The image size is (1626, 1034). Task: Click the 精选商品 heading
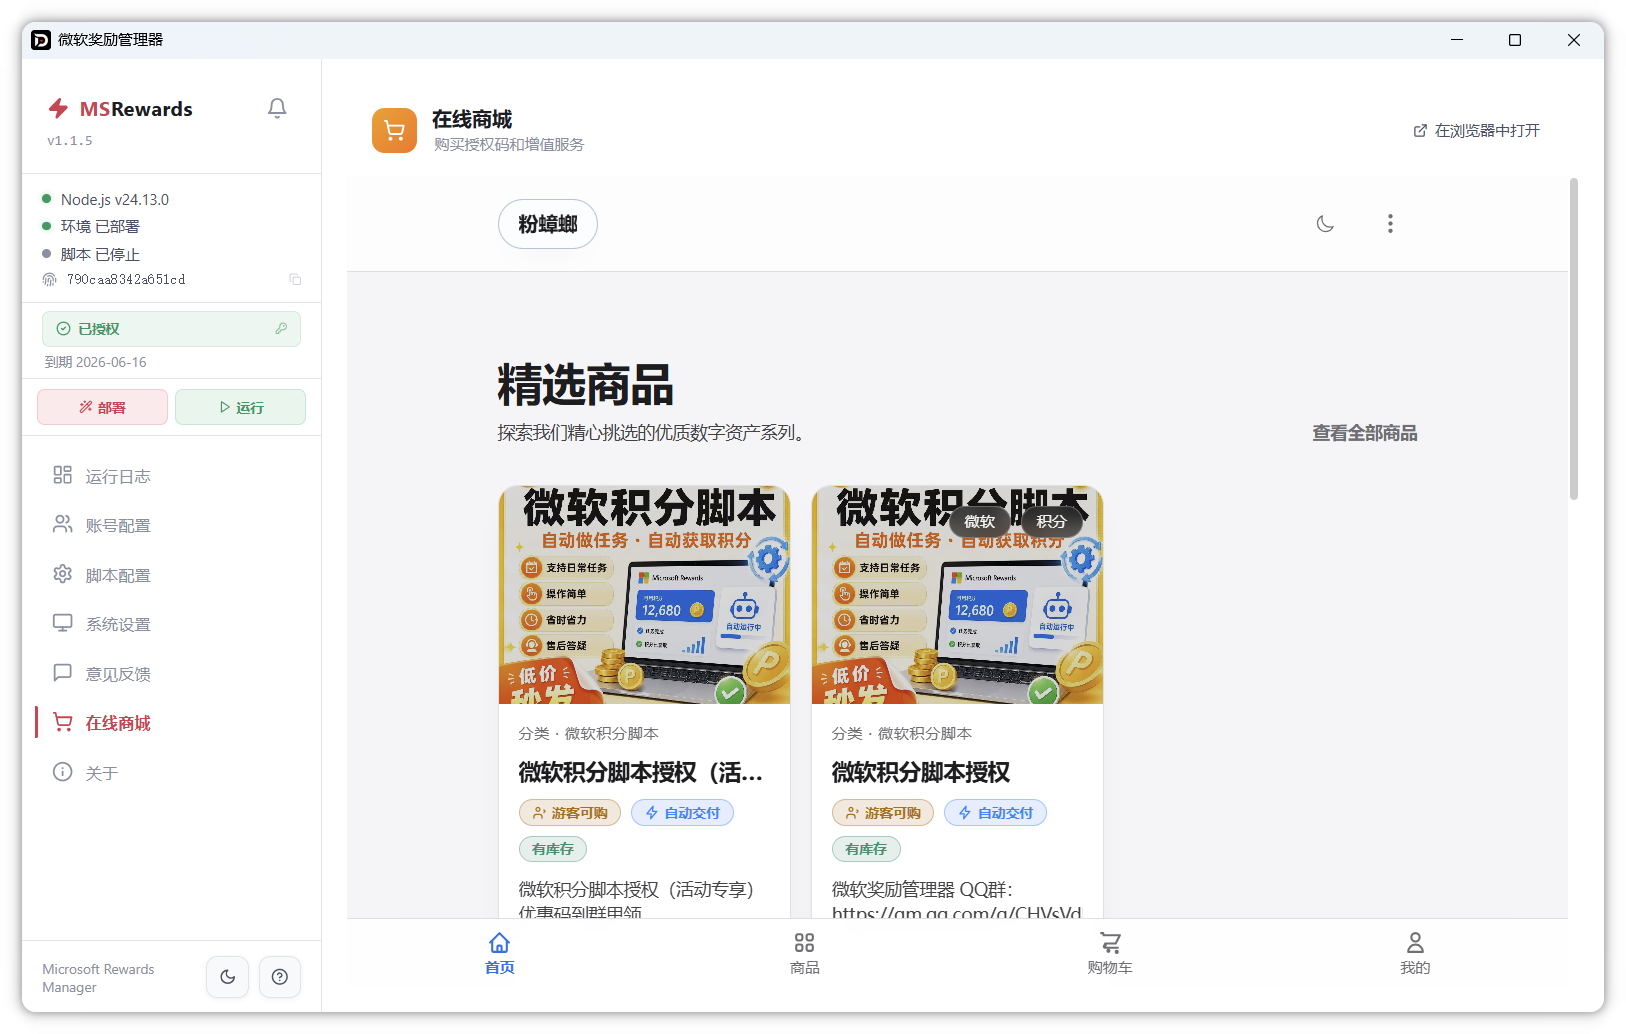[586, 385]
